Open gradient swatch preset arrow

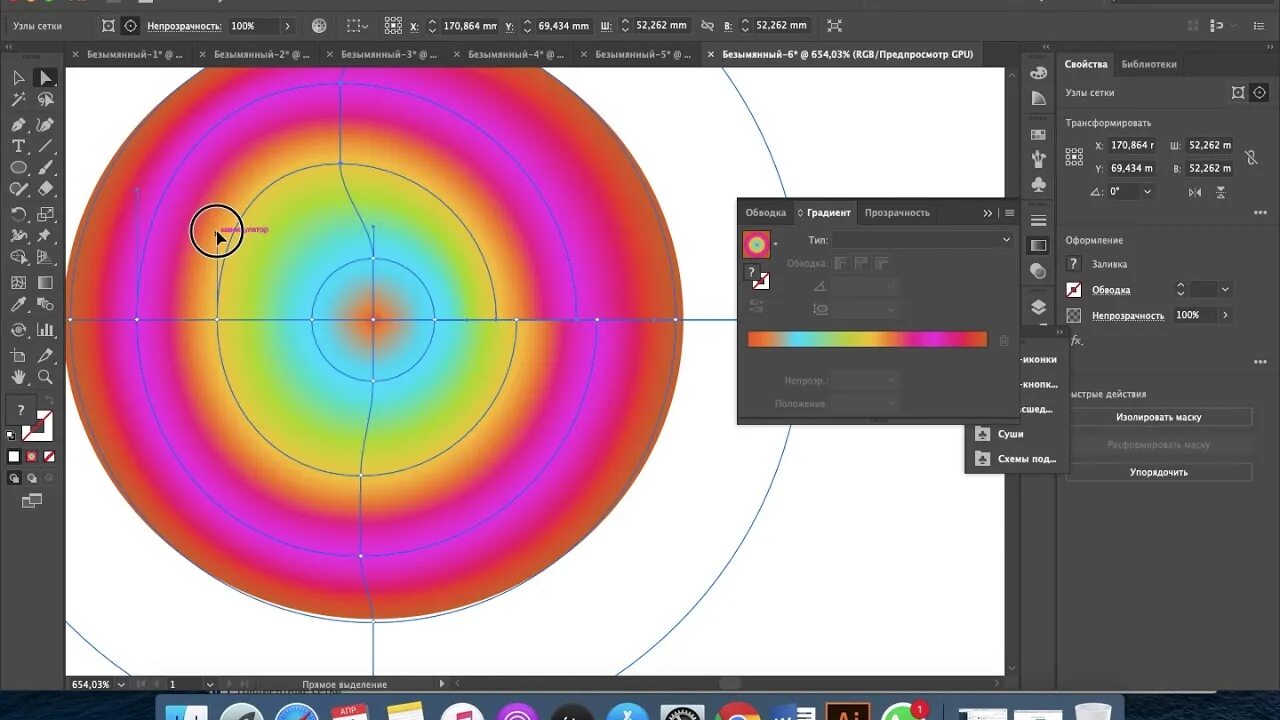click(x=775, y=244)
